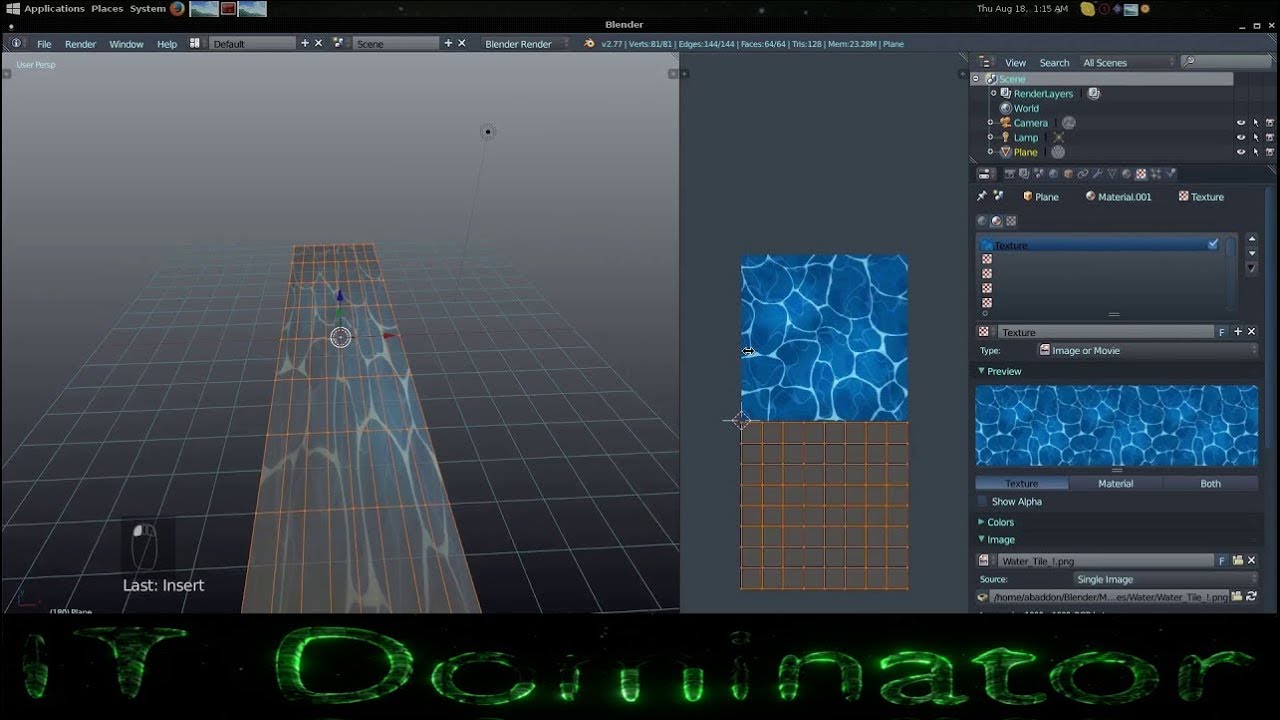The width and height of the screenshot is (1280, 720).
Task: Open the Render properties tab
Action: (x=1008, y=174)
